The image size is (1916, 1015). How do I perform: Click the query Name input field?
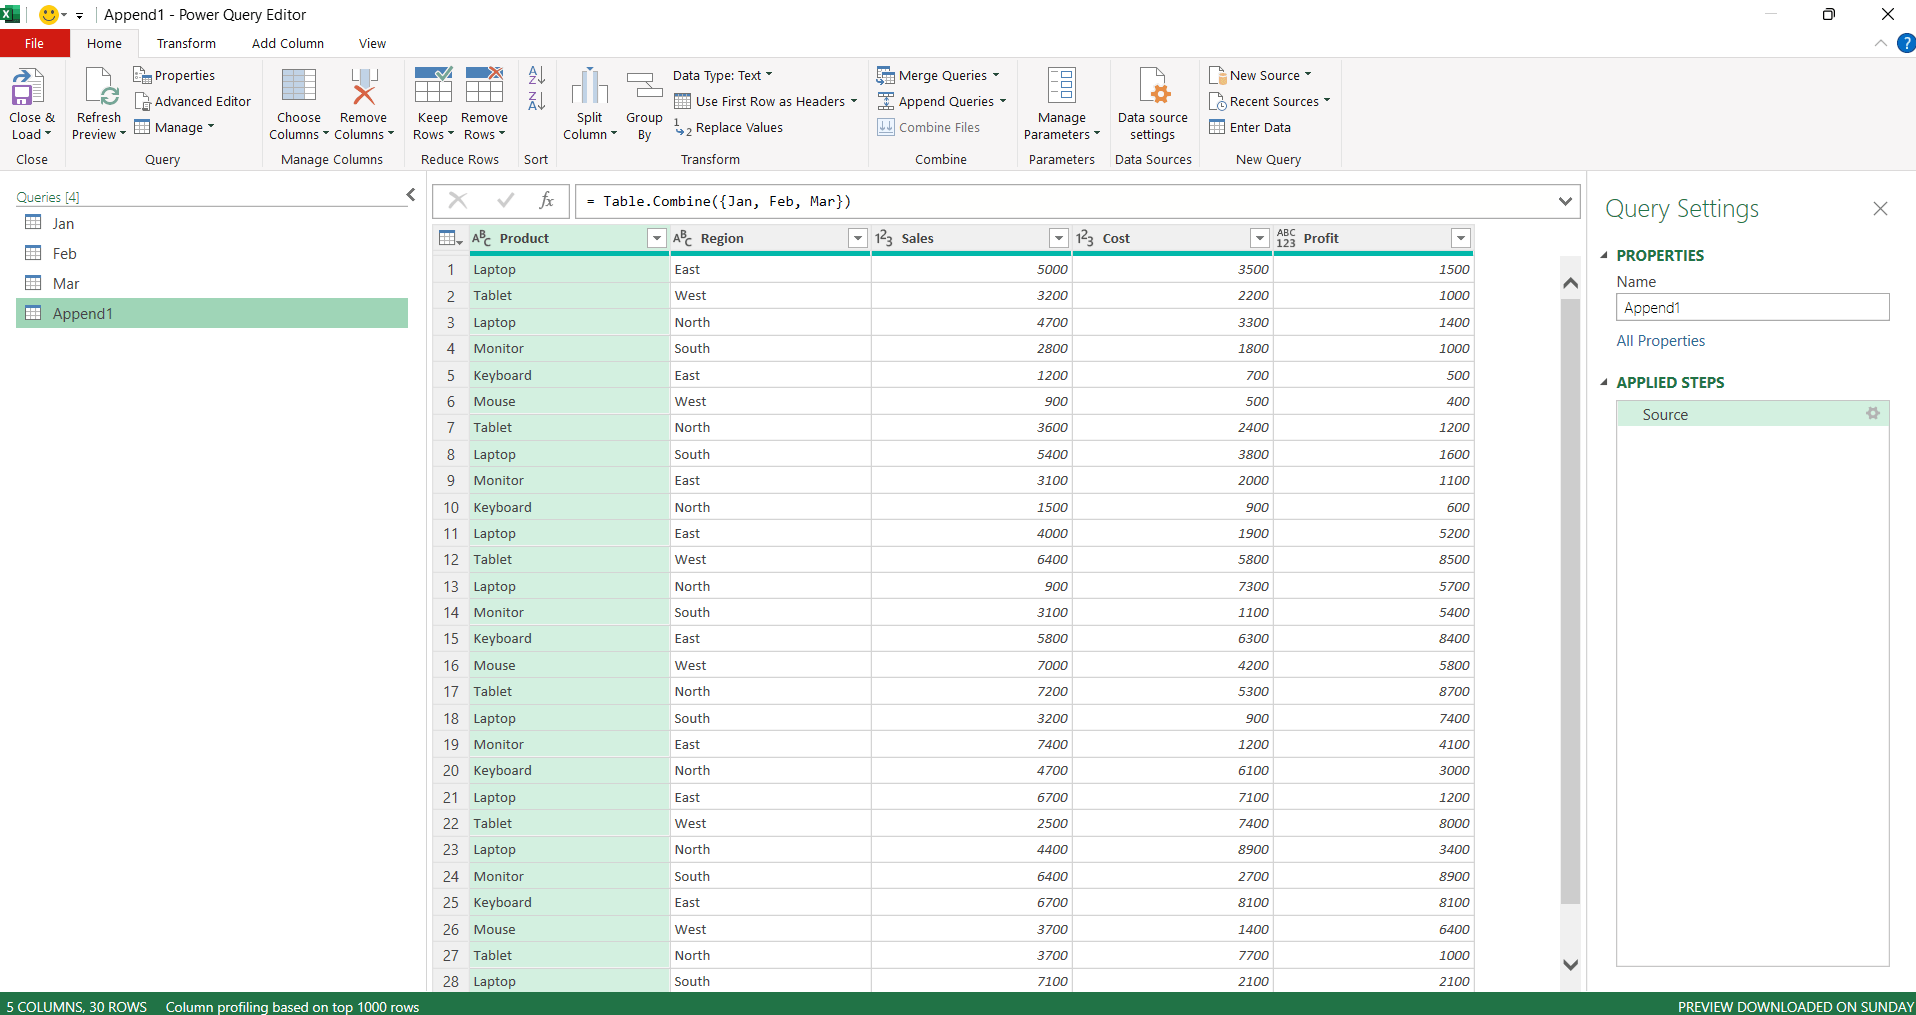1753,307
